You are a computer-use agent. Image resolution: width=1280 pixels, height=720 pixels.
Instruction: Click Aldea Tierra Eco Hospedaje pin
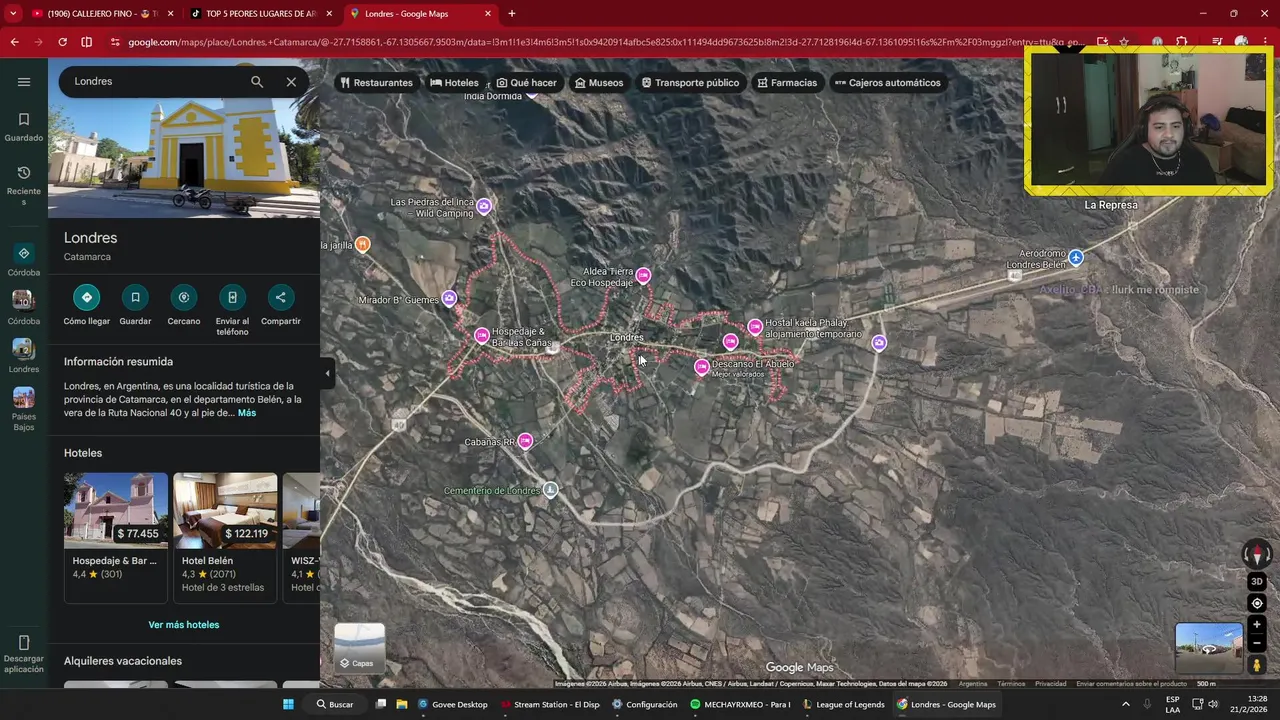[x=643, y=275]
